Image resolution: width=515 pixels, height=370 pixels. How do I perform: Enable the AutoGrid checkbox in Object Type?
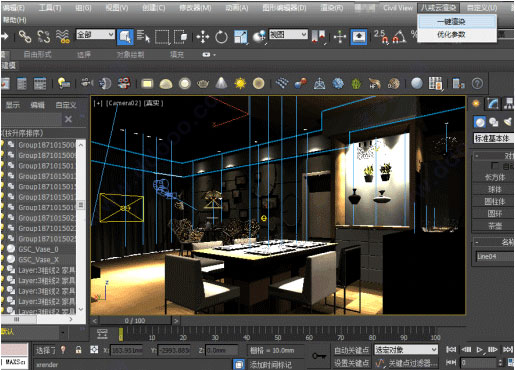[495, 166]
